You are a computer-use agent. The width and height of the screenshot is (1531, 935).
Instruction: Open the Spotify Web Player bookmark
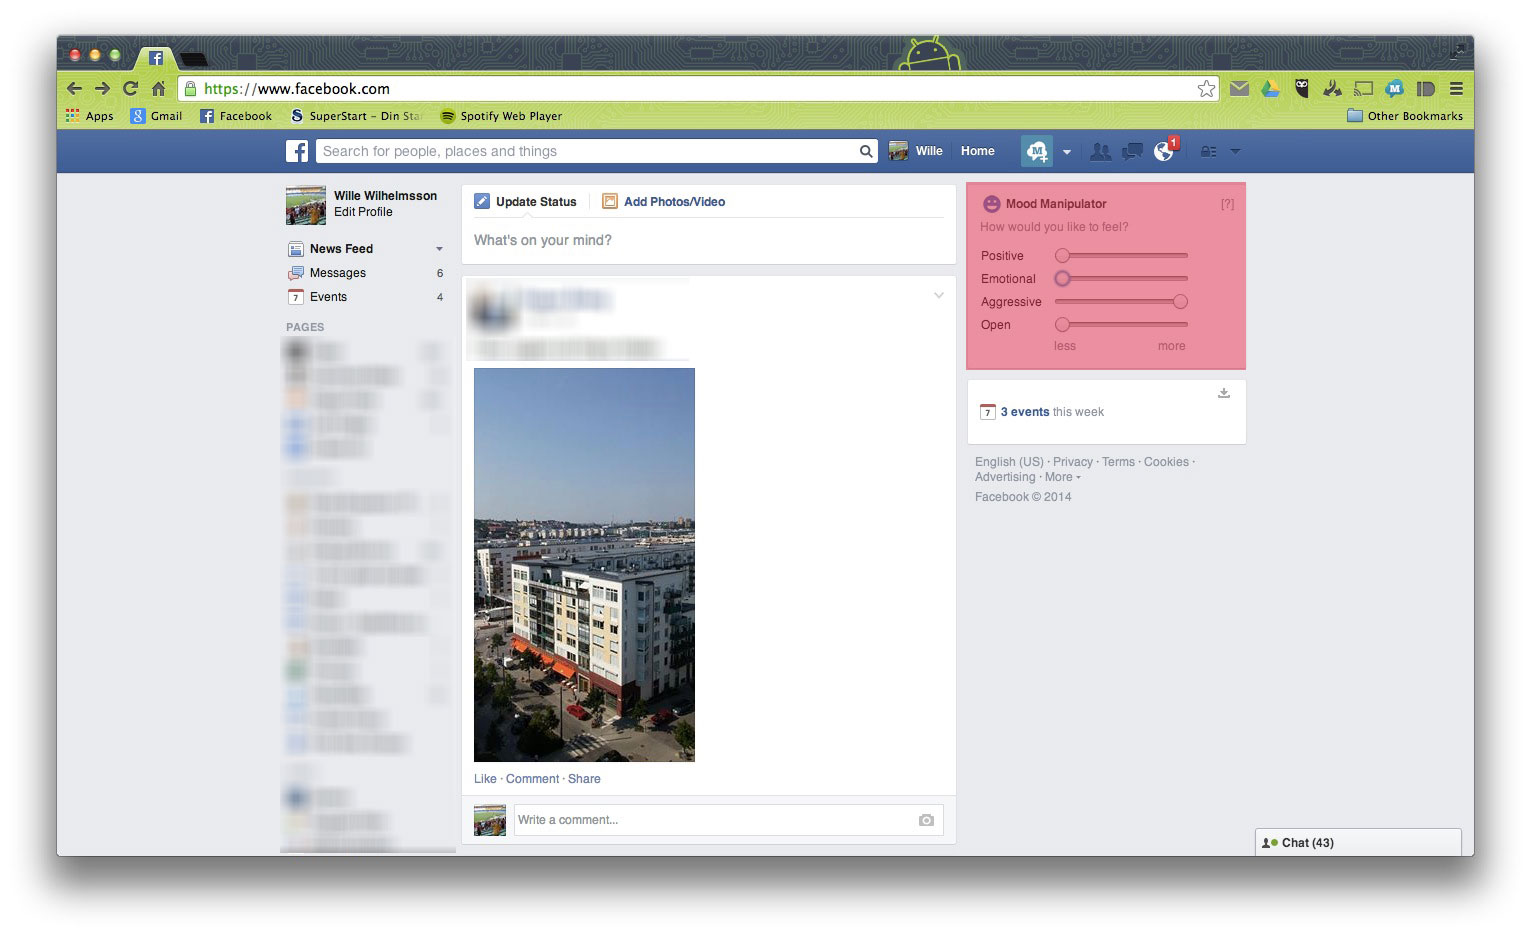(500, 116)
